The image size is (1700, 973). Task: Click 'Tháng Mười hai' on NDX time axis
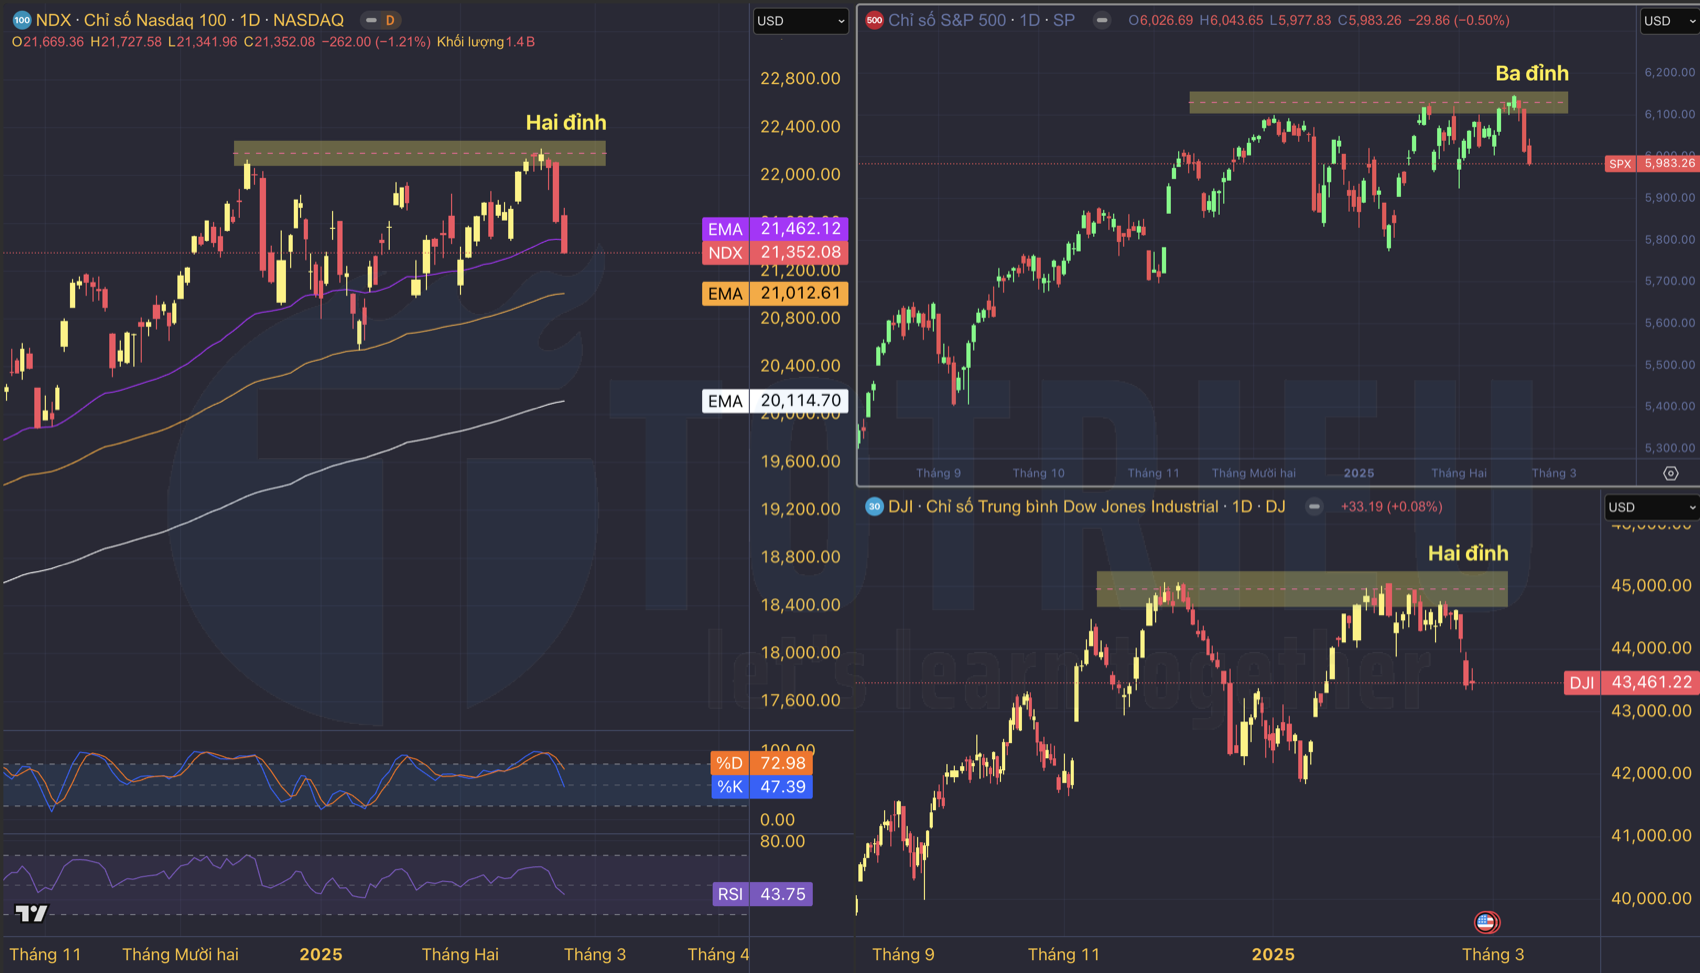click(x=180, y=954)
